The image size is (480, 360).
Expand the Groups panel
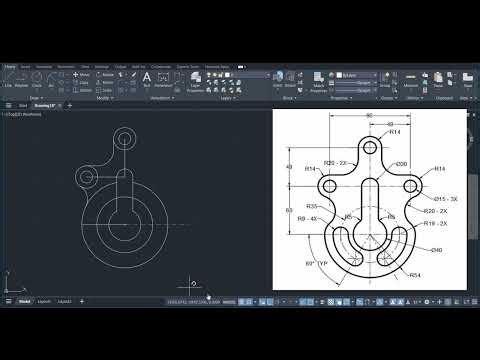point(389,98)
